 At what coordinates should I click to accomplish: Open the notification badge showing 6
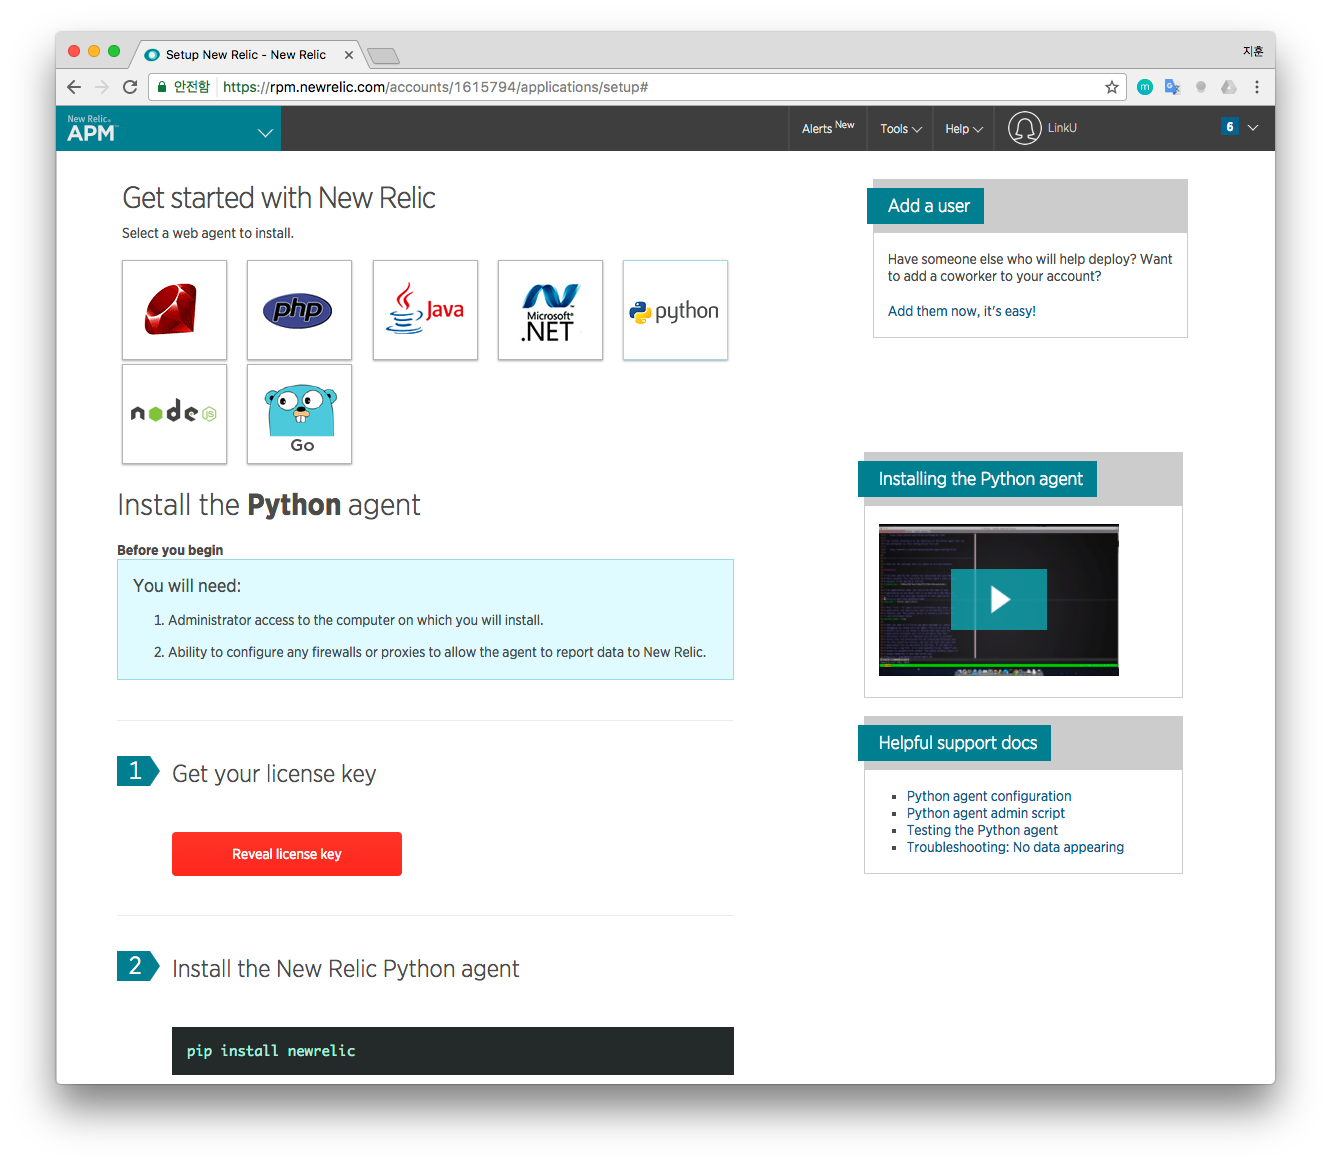pyautogui.click(x=1229, y=127)
